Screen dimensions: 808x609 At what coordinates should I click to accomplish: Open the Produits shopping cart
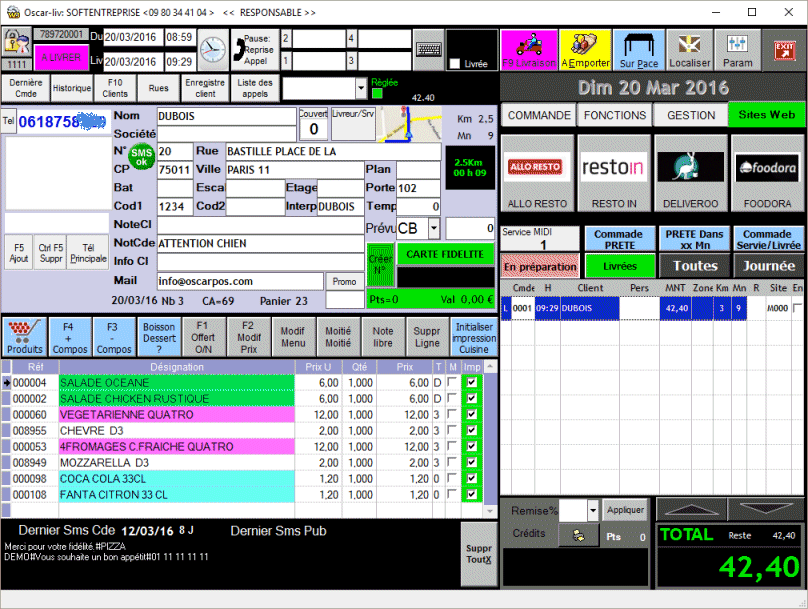click(x=24, y=337)
